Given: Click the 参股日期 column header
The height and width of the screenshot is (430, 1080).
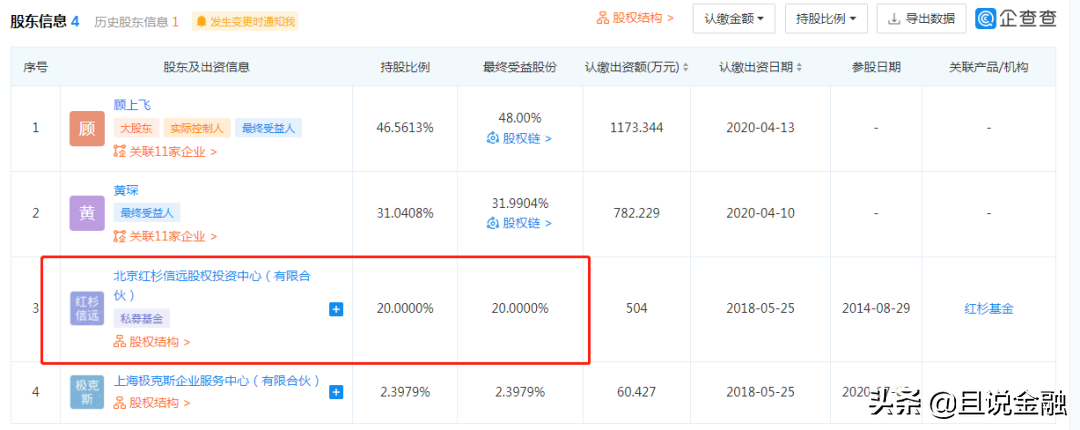Looking at the screenshot, I should [876, 67].
